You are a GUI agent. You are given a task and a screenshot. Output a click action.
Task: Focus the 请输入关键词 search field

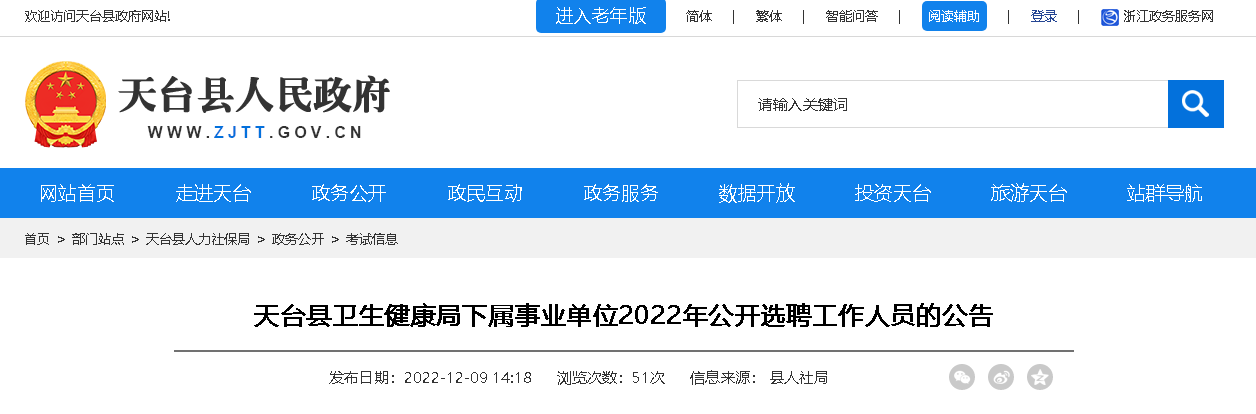point(953,104)
